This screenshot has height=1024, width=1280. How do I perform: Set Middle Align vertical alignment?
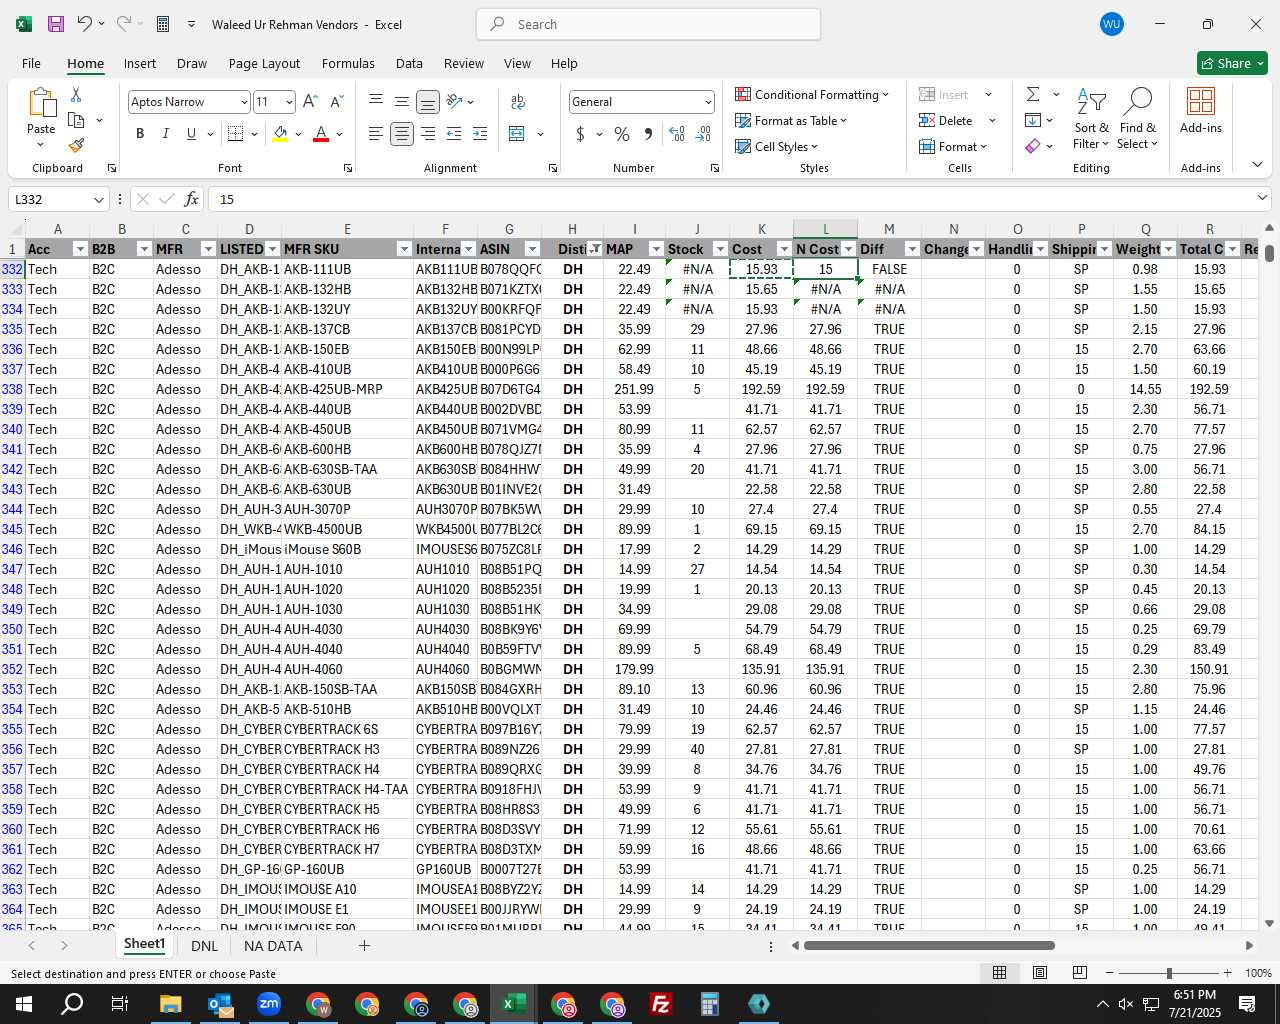tap(401, 101)
